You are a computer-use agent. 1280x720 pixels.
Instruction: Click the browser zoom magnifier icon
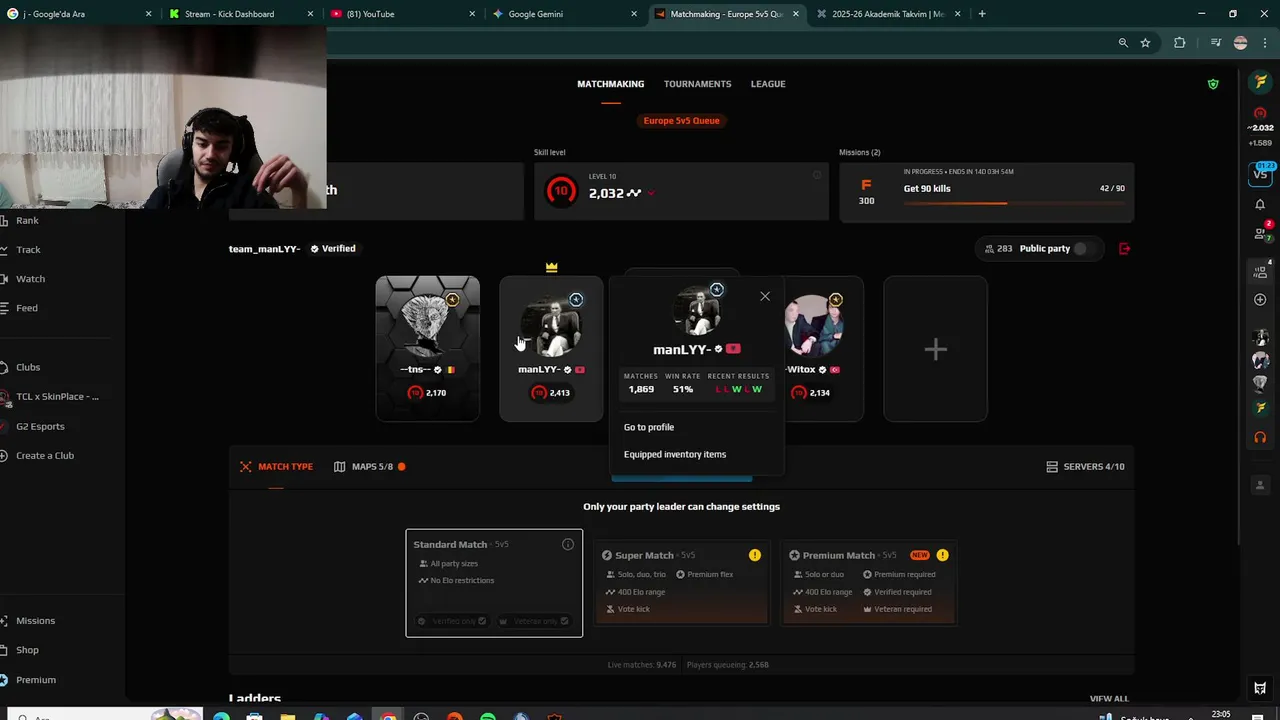[1123, 43]
